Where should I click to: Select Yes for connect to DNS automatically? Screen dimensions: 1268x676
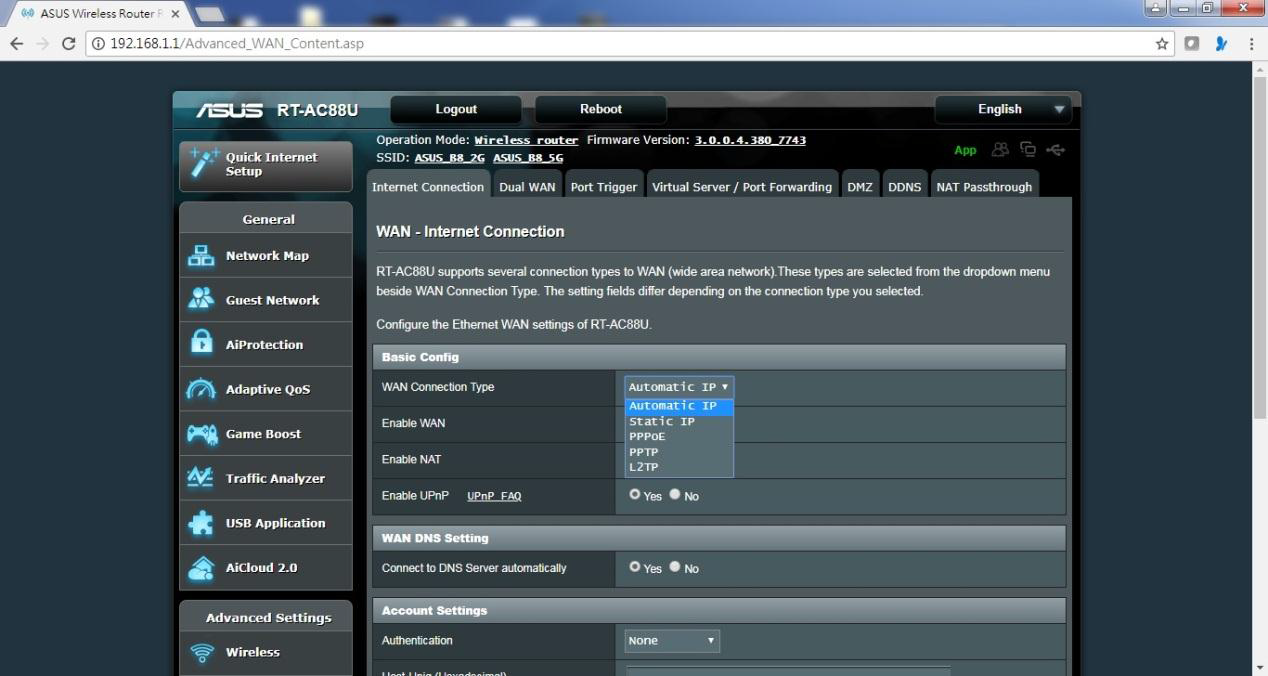(635, 566)
